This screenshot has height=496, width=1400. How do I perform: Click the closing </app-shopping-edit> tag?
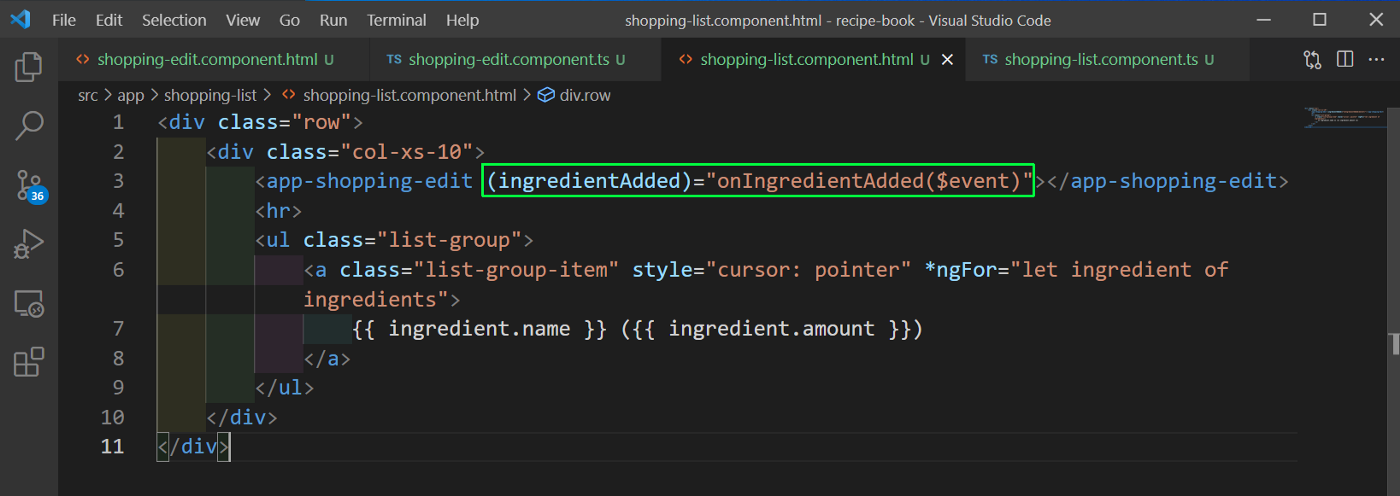click(1167, 181)
